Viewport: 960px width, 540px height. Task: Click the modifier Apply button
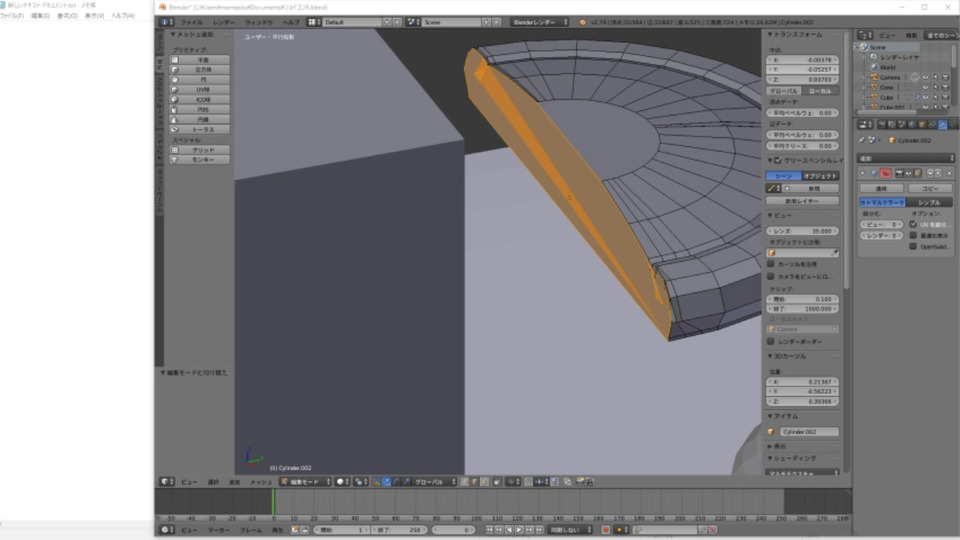pyautogui.click(x=881, y=188)
